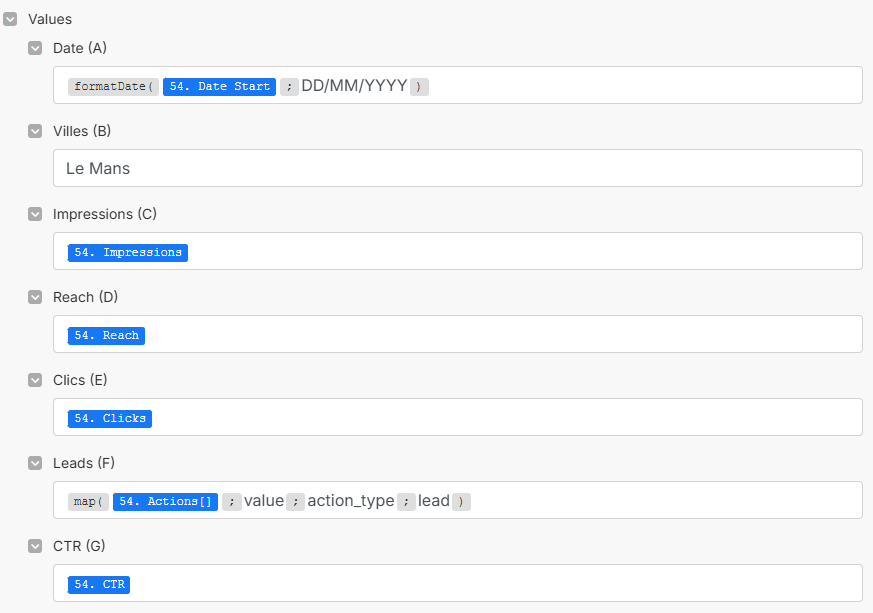The image size is (873, 613).
Task: Click the Impressions (C) label
Action: click(105, 214)
